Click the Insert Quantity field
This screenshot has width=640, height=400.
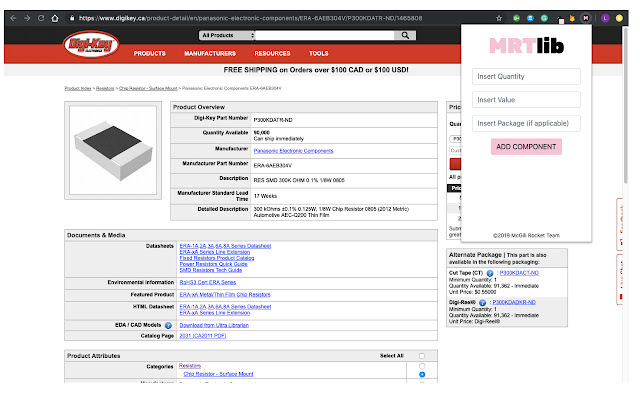526,76
